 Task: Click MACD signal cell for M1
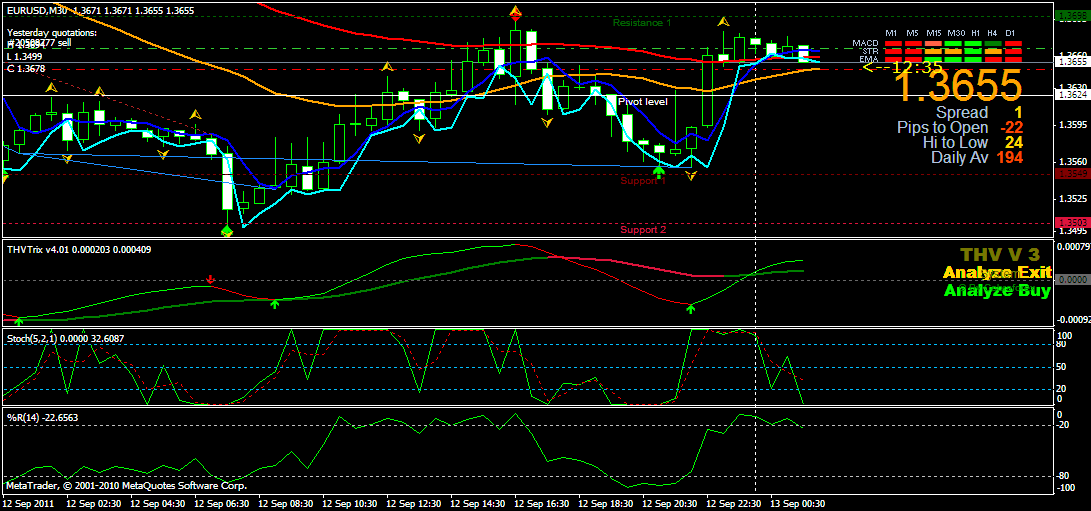891,44
